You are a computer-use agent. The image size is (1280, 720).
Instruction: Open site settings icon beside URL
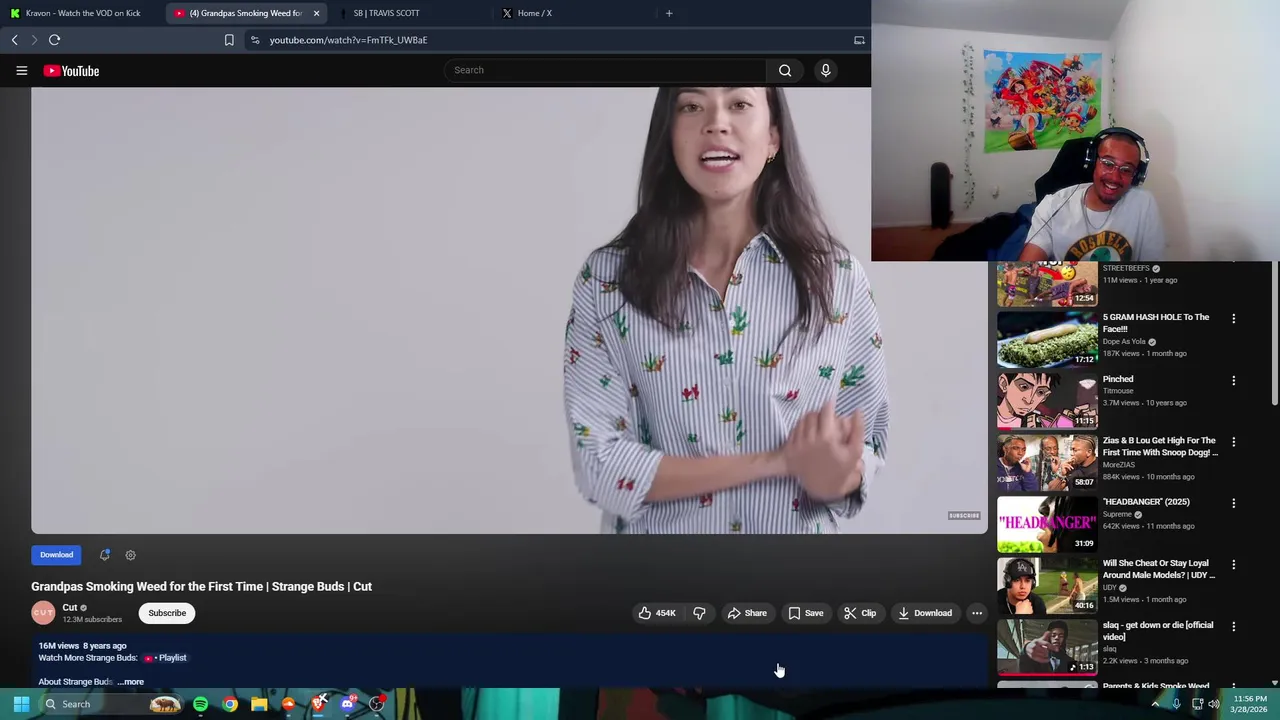pyautogui.click(x=255, y=40)
